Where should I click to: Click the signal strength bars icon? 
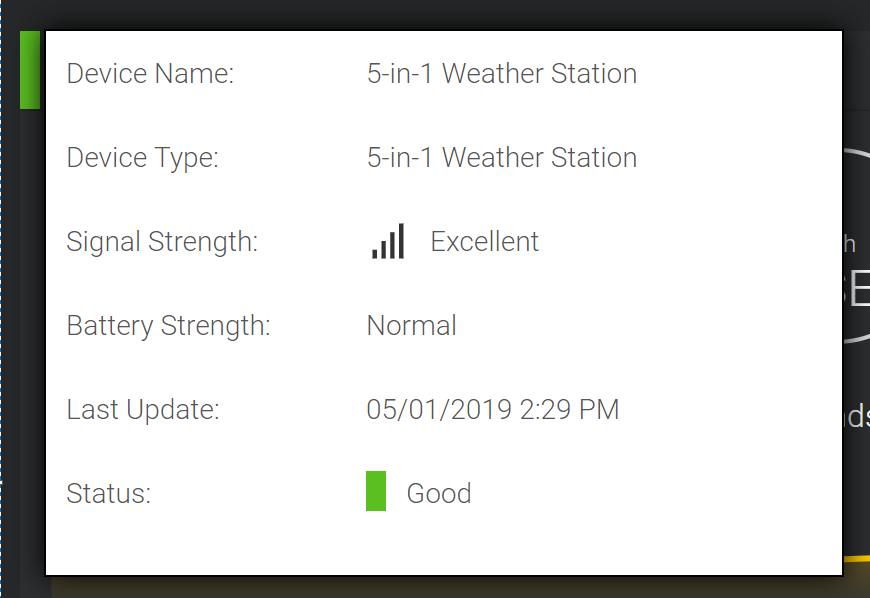click(x=388, y=241)
